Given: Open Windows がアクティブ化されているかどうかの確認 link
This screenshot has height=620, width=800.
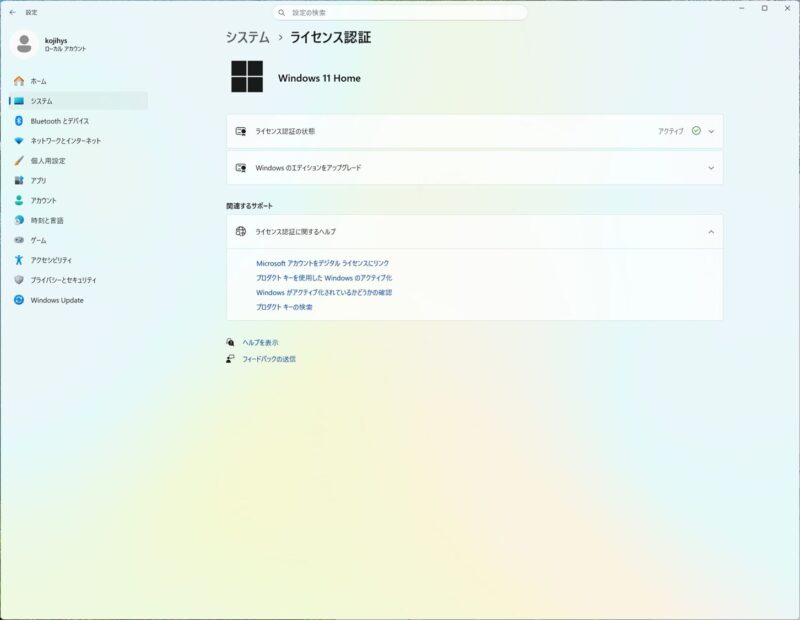Looking at the screenshot, I should (x=324, y=293).
